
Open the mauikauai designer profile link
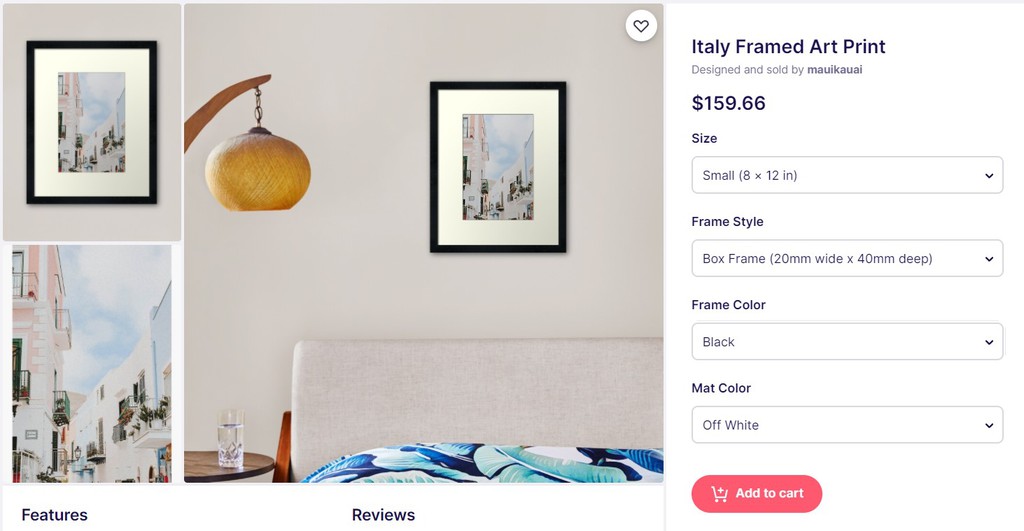pos(835,70)
